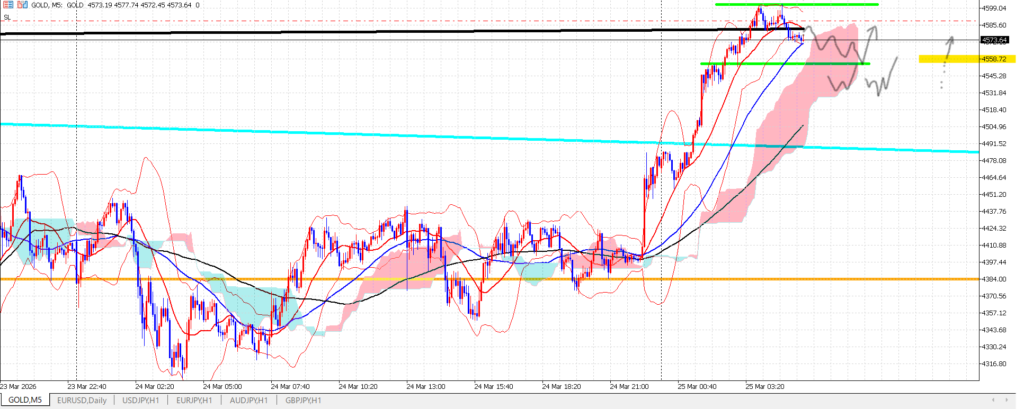Click the 4599.04 price scale label
Screen dimensions: 1024x409
[999, 7]
